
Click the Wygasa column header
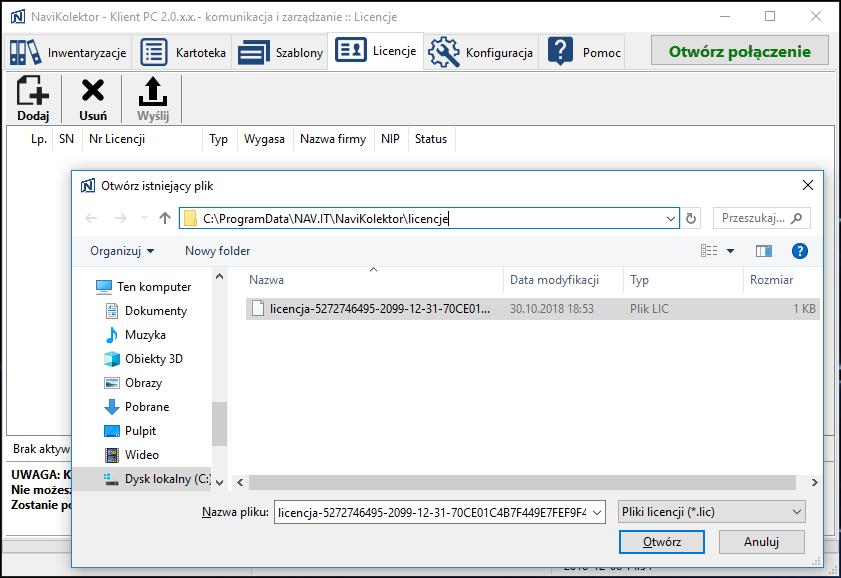point(264,139)
